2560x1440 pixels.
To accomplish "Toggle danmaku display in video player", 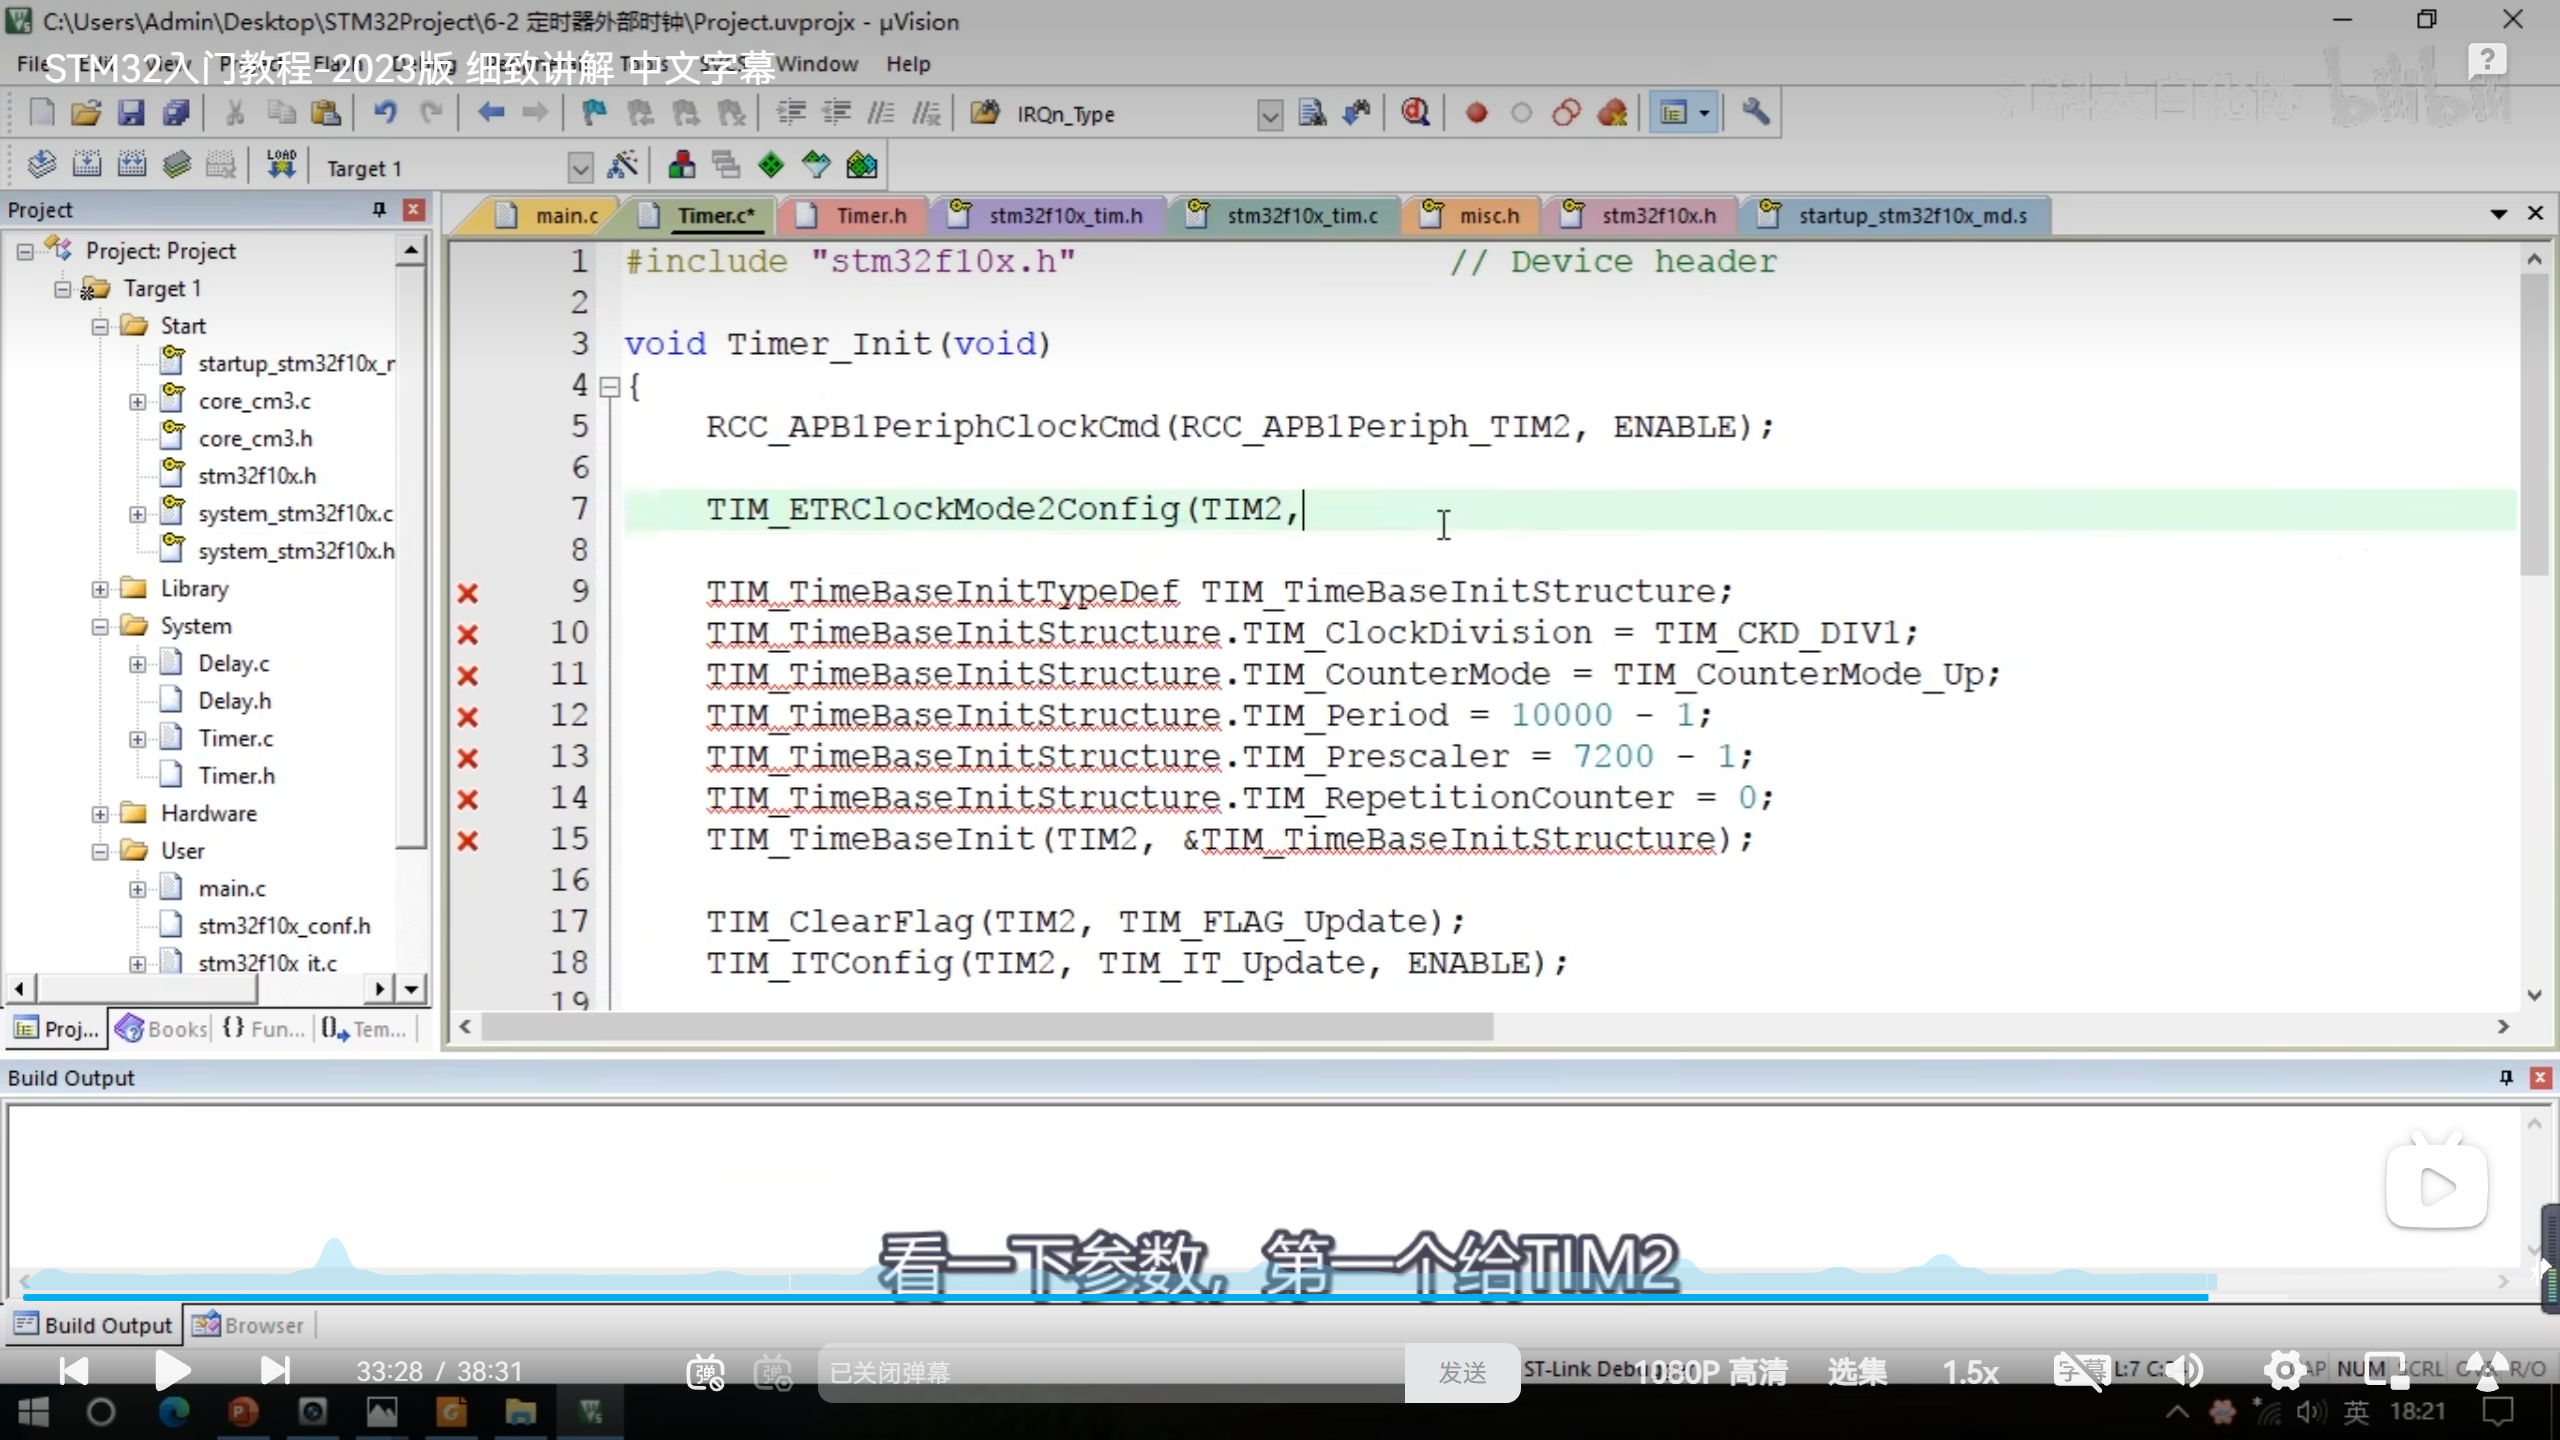I will tap(705, 1372).
